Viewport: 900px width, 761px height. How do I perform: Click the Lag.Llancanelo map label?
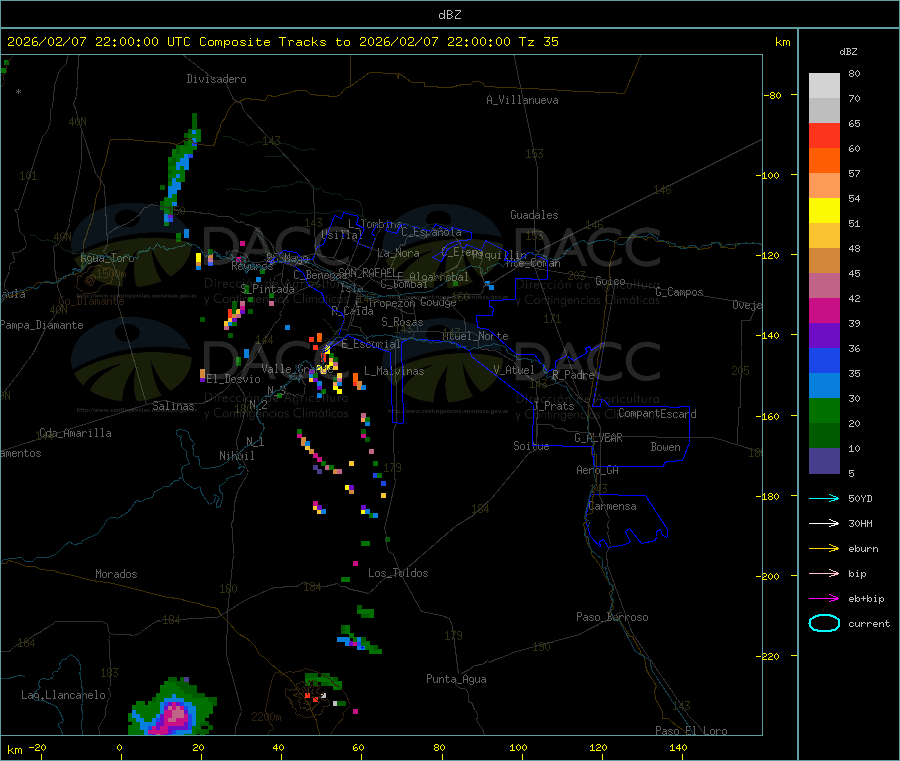point(64,695)
